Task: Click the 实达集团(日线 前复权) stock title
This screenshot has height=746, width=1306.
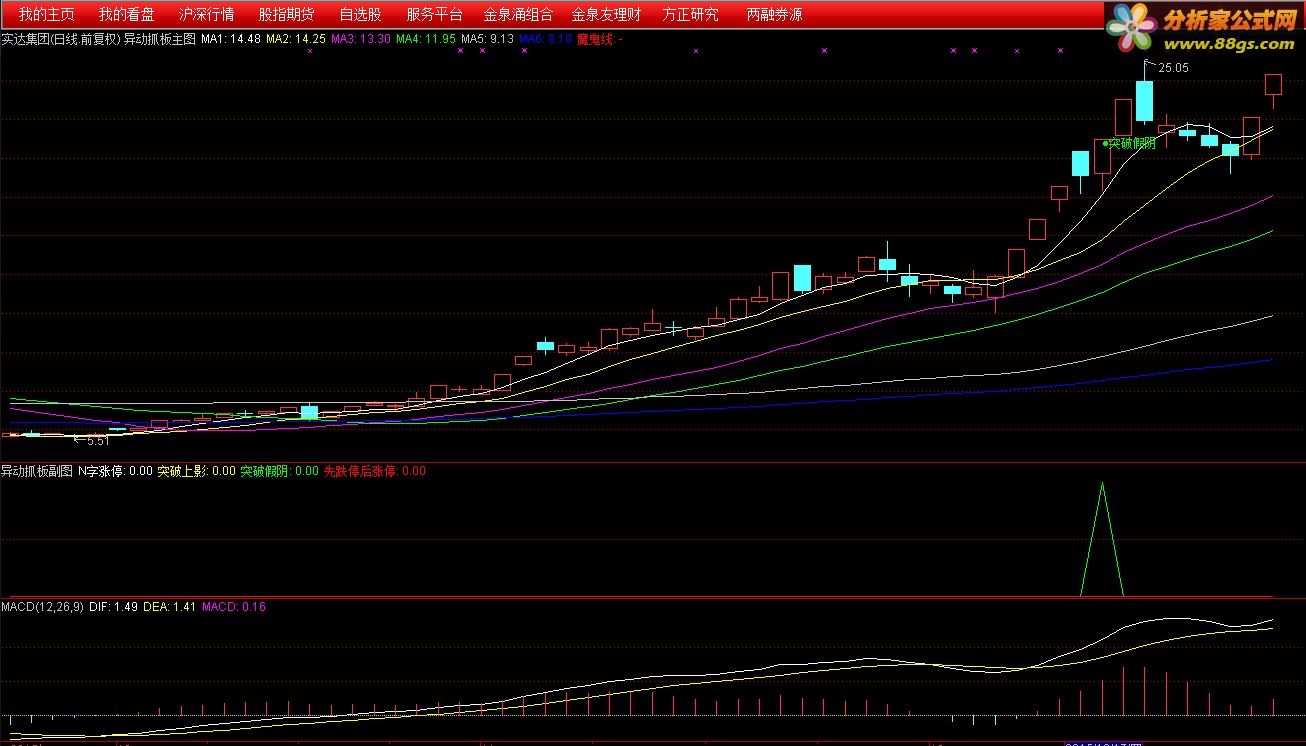Action: click(x=60, y=39)
